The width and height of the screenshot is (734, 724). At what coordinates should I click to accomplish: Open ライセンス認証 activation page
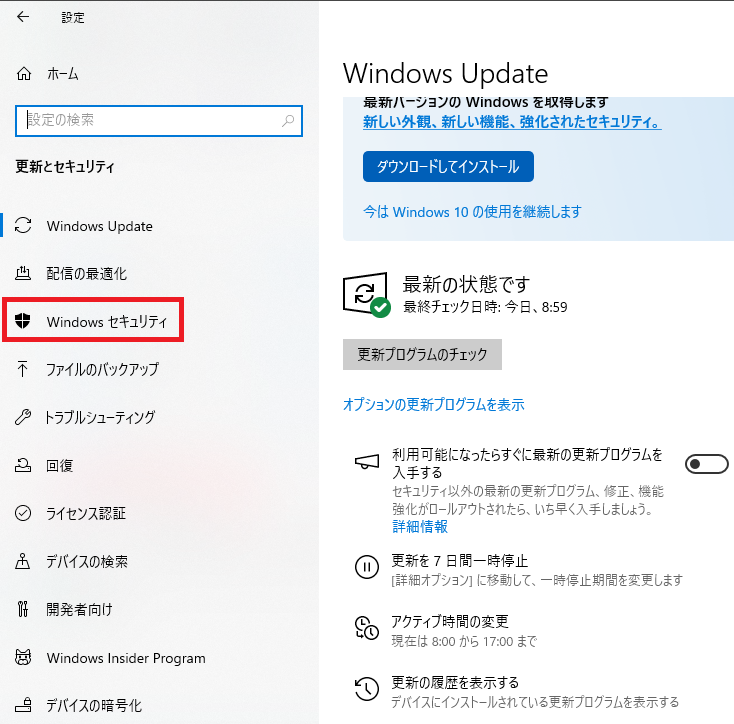pyautogui.click(x=86, y=514)
